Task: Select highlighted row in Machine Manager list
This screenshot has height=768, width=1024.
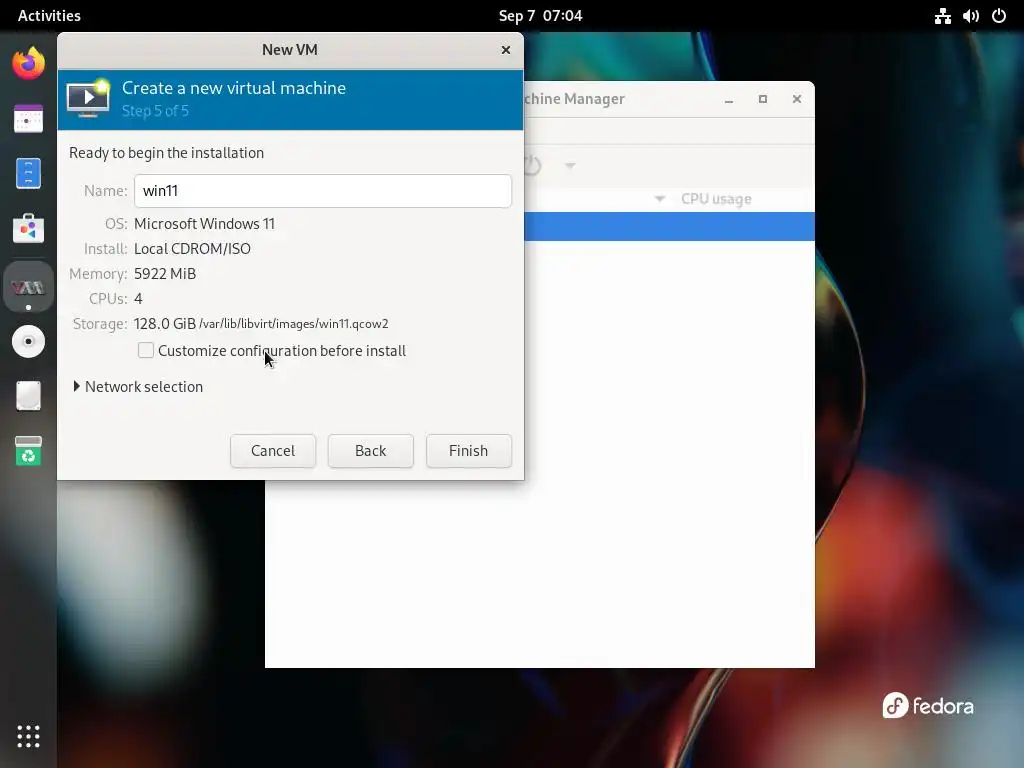Action: [x=669, y=226]
